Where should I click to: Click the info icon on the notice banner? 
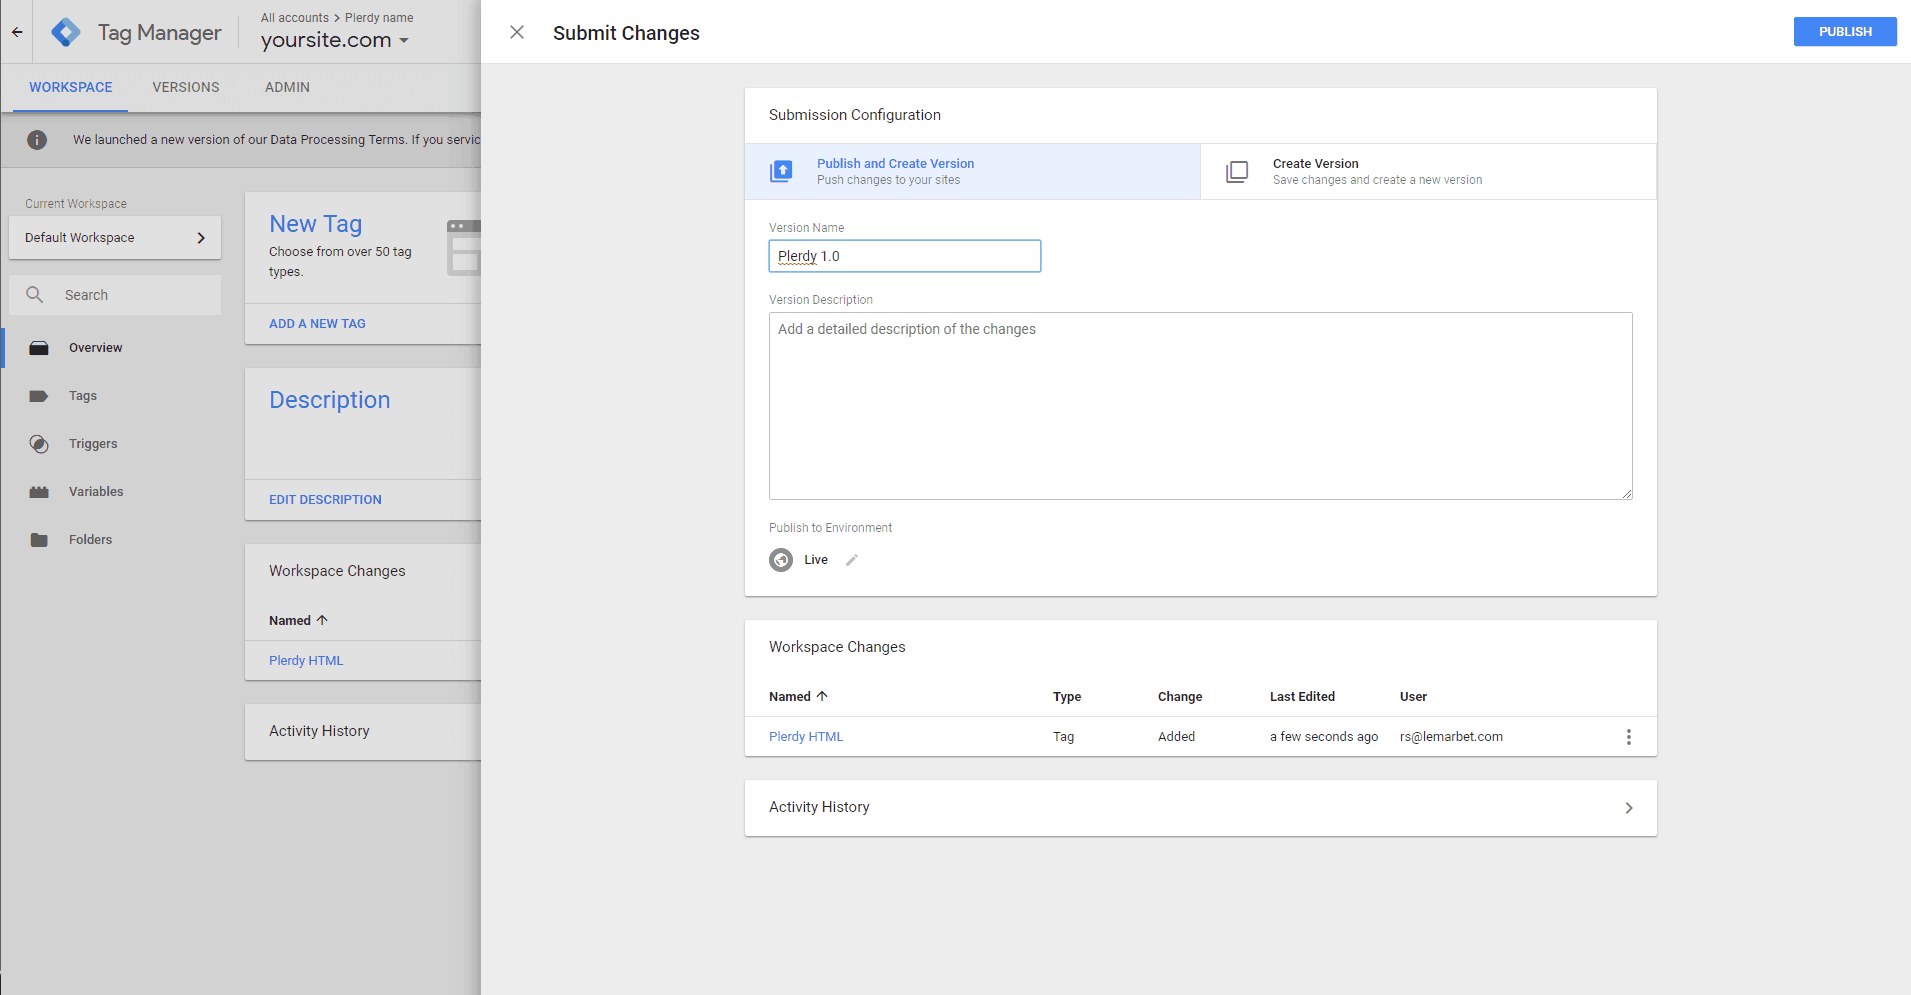click(37, 140)
